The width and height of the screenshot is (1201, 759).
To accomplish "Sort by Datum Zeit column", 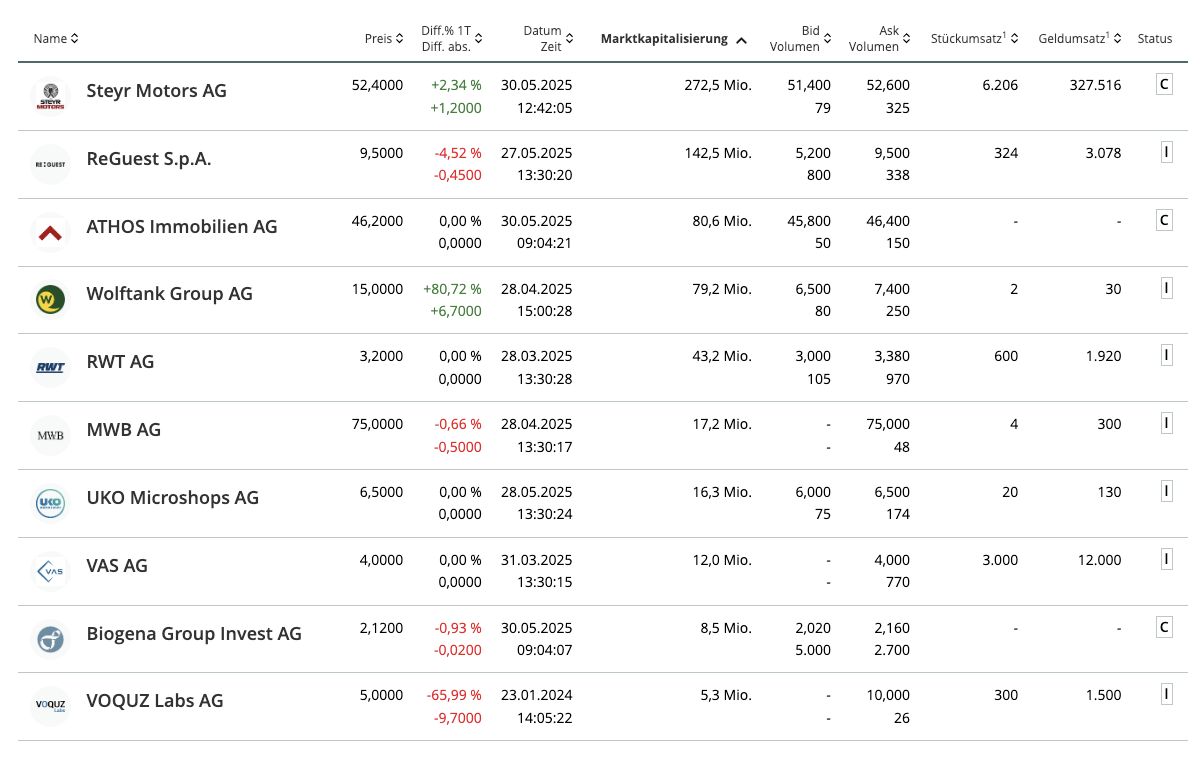I will tap(549, 39).
